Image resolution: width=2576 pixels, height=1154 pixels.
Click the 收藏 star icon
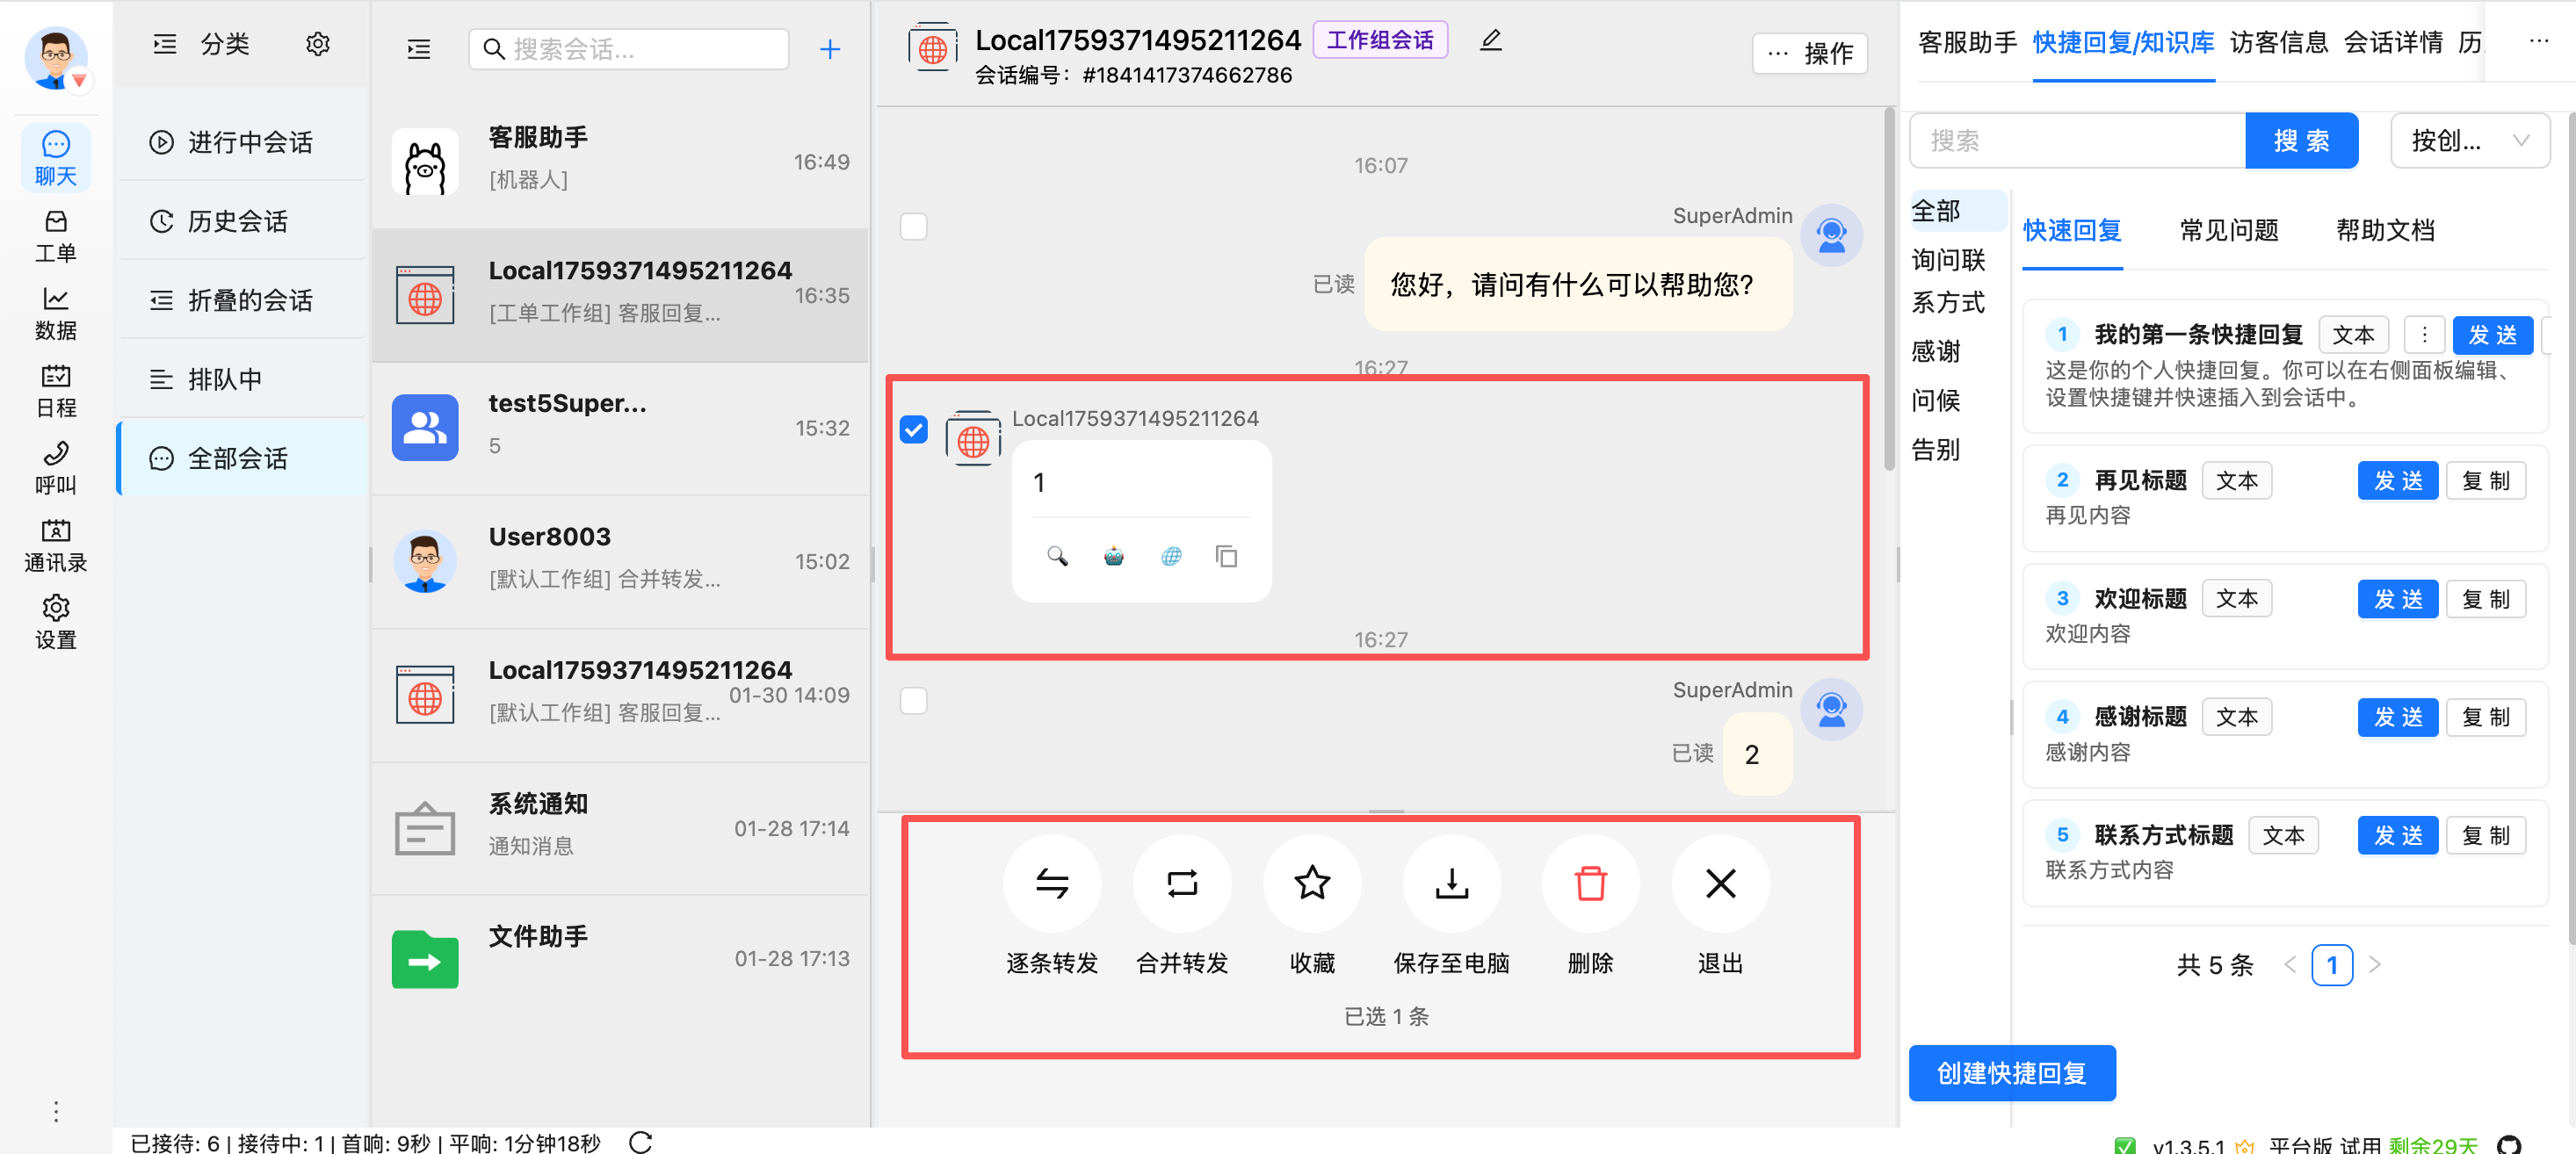(1311, 883)
